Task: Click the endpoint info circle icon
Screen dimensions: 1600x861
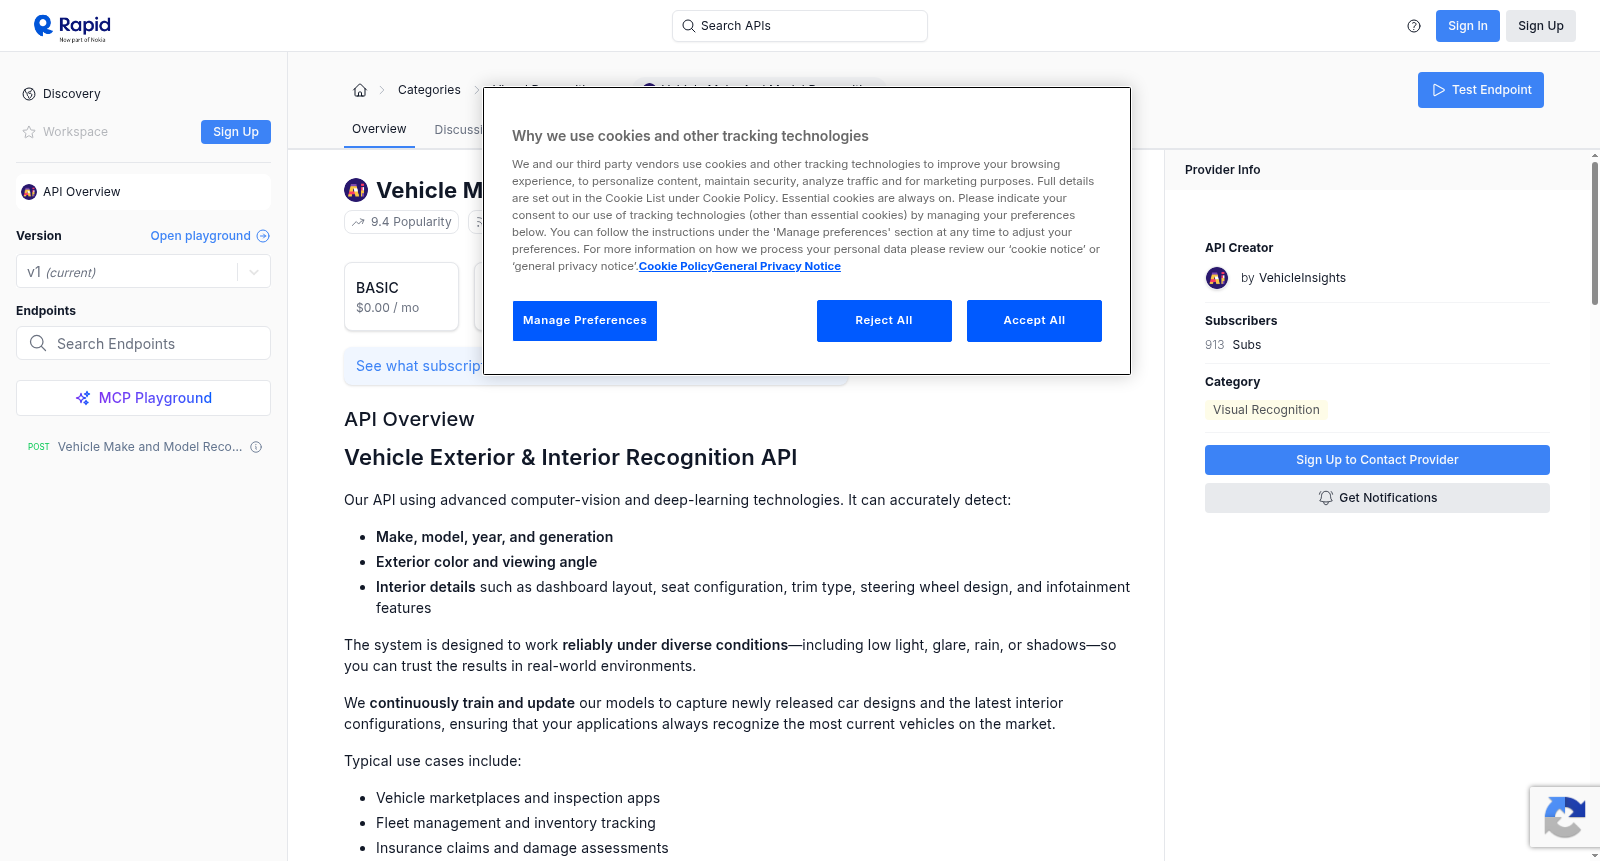Action: (x=256, y=447)
